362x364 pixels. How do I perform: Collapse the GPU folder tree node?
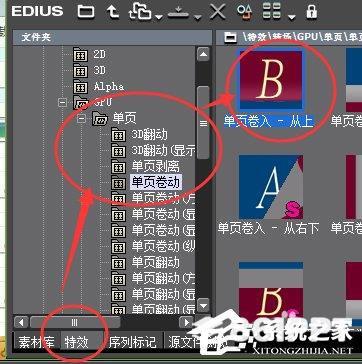pyautogui.click(x=62, y=102)
